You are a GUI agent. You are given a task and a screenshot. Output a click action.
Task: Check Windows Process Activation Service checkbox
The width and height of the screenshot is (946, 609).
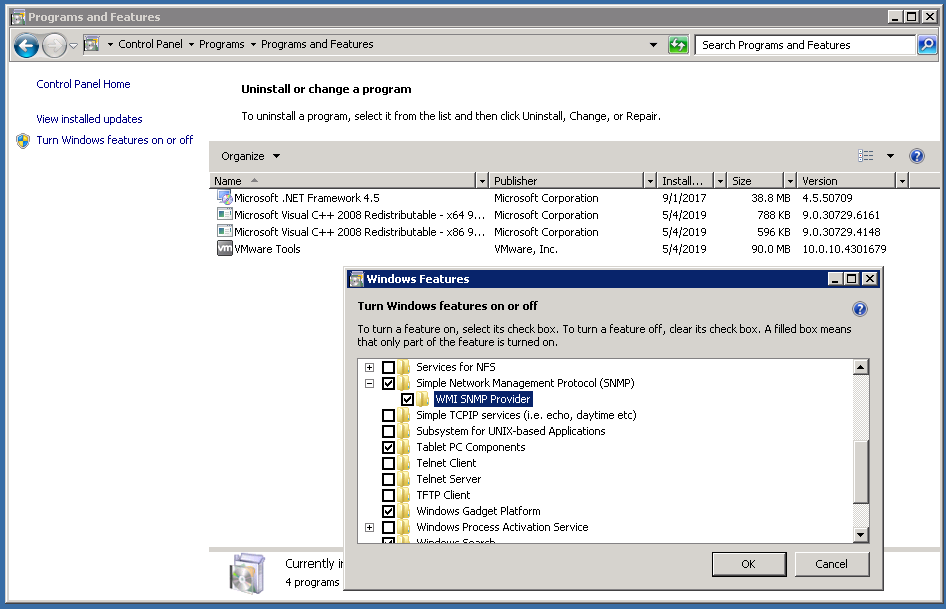point(389,527)
